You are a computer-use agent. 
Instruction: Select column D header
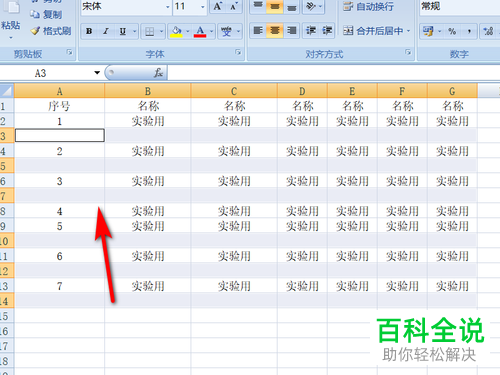[x=302, y=91]
